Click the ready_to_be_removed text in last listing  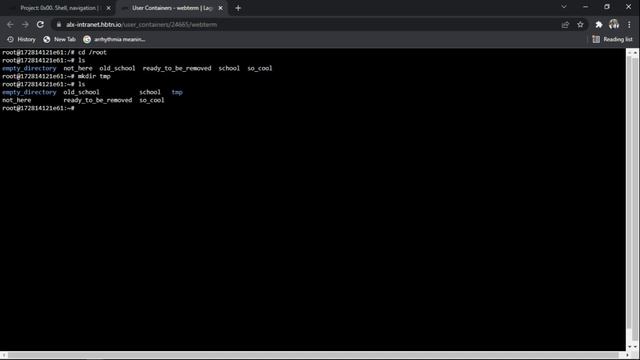tap(98, 100)
